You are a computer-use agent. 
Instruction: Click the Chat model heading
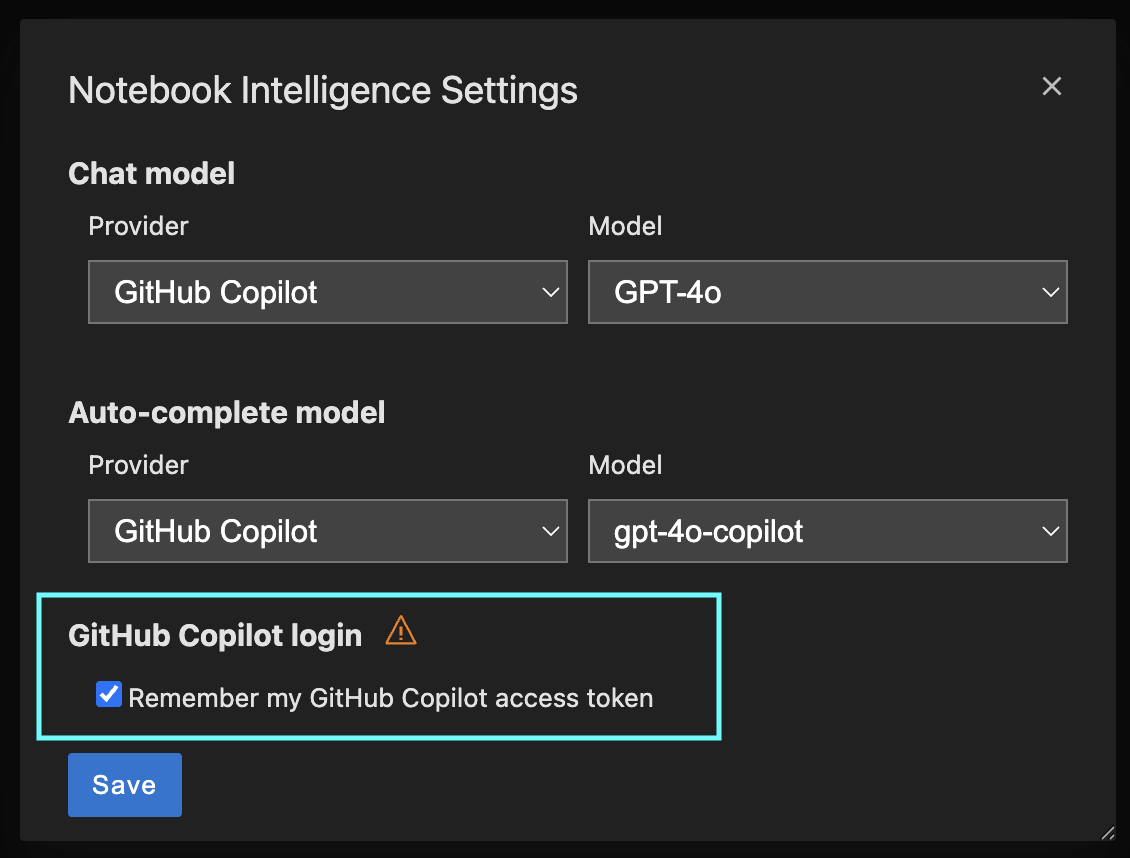pyautogui.click(x=151, y=174)
